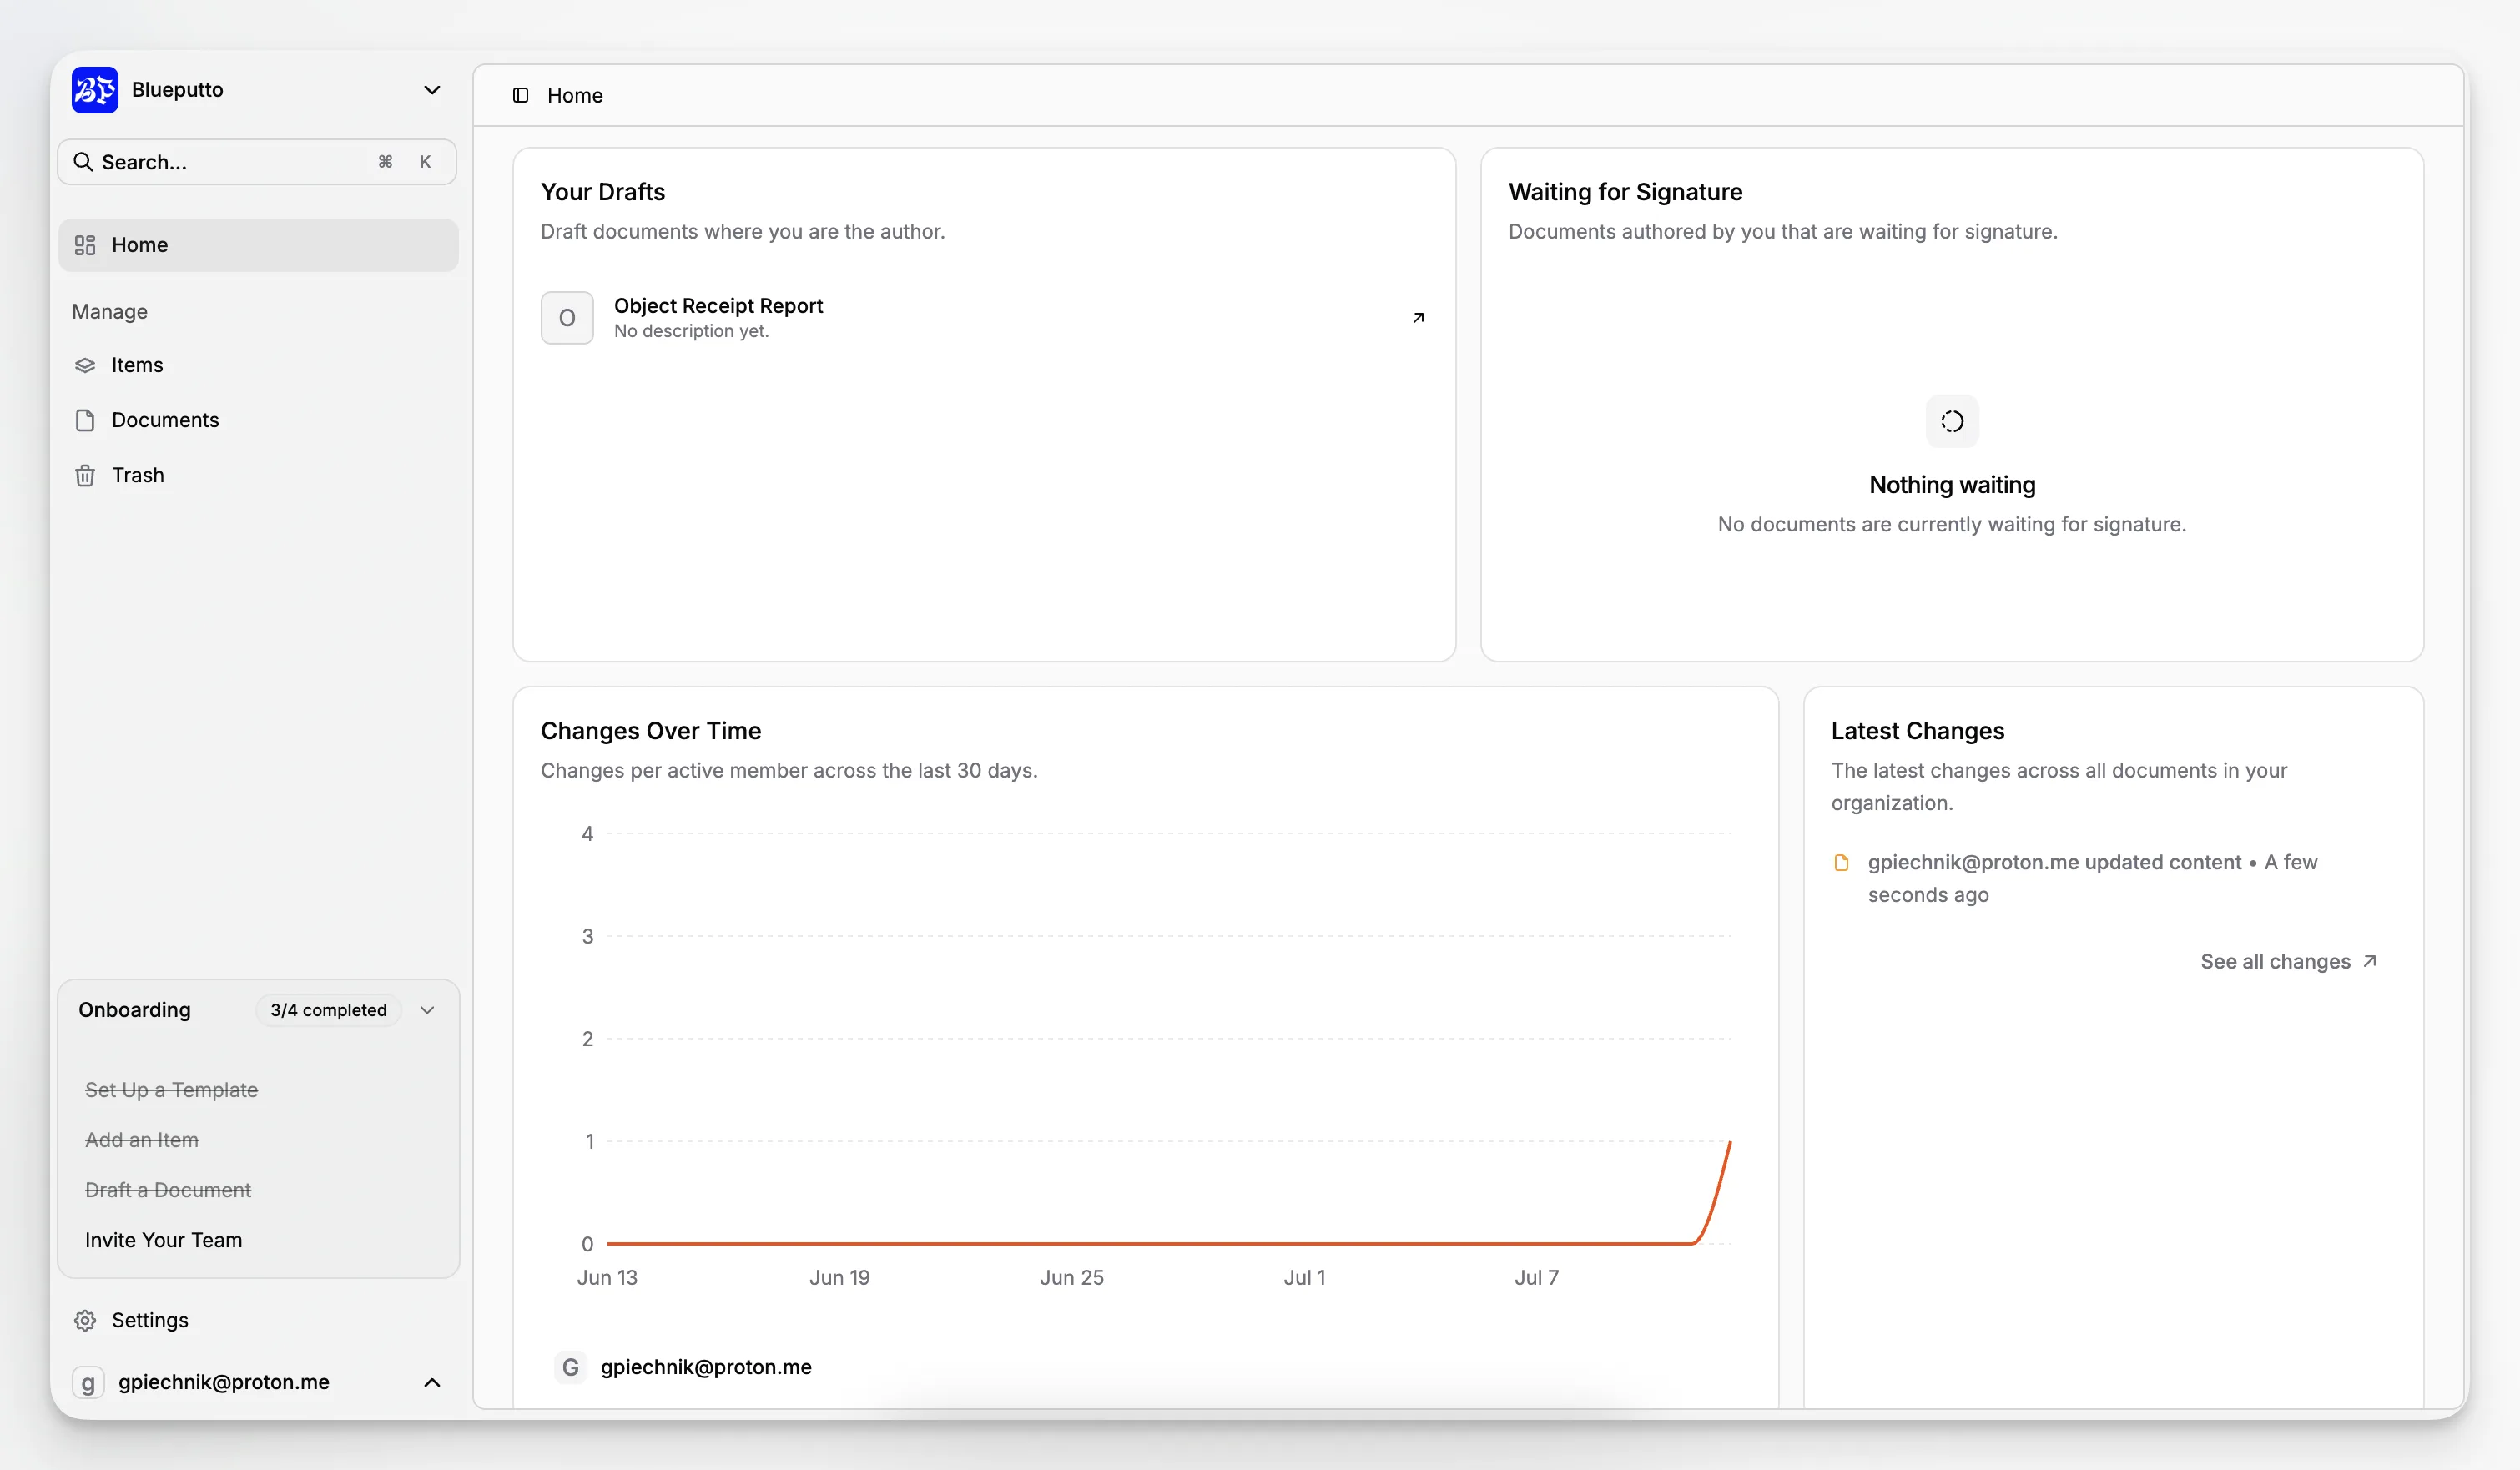
Task: Click Set Up a Template onboarding step
Action: (171, 1090)
